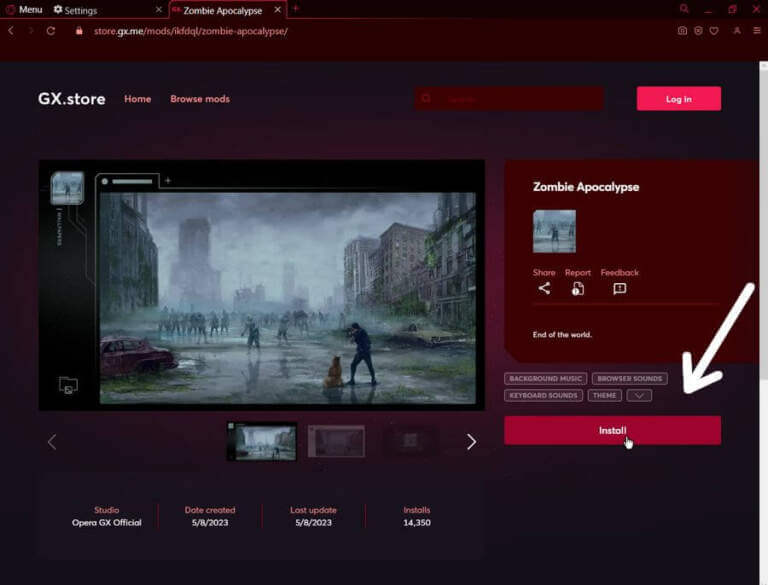Reload the page
Viewport: 768px width, 585px height.
click(x=50, y=31)
